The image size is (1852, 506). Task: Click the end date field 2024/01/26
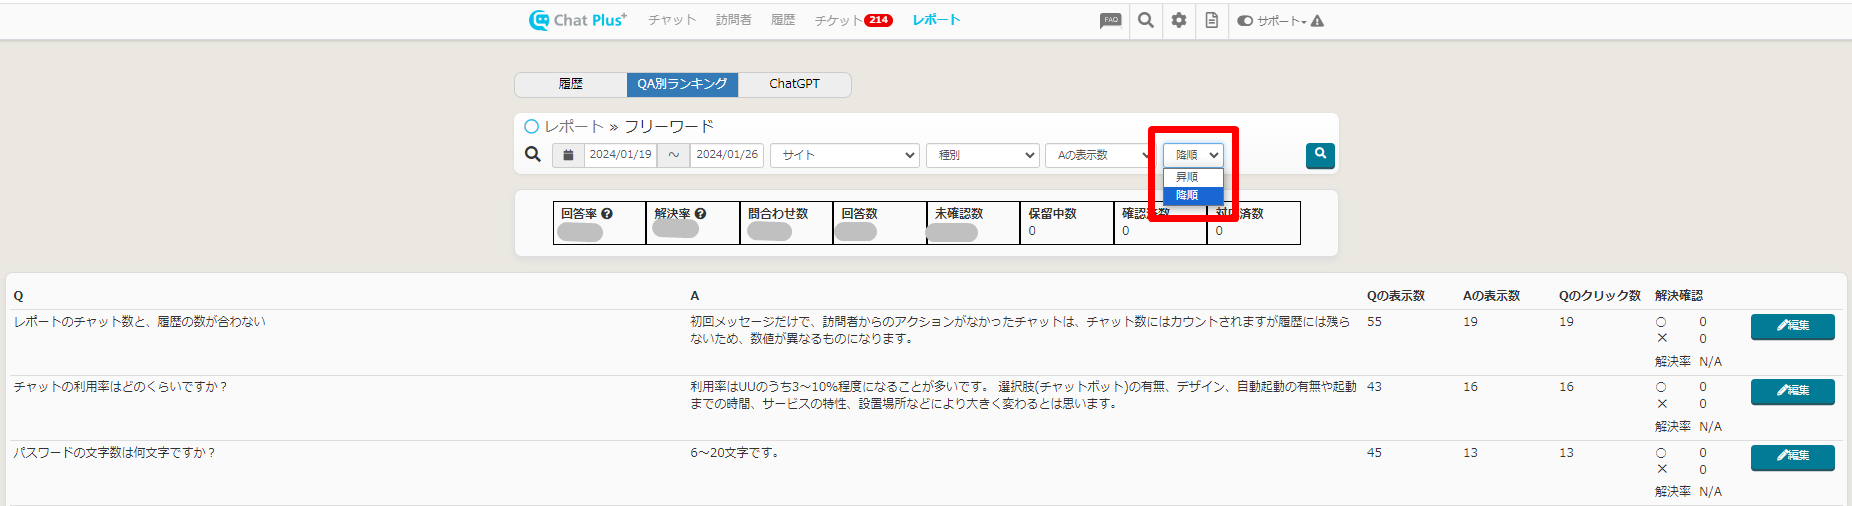point(727,155)
